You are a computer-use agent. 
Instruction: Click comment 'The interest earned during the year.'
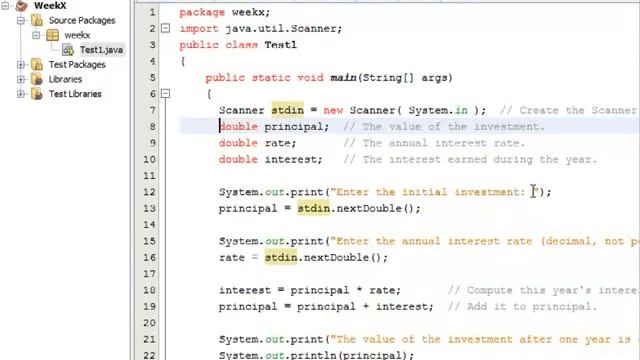point(470,160)
